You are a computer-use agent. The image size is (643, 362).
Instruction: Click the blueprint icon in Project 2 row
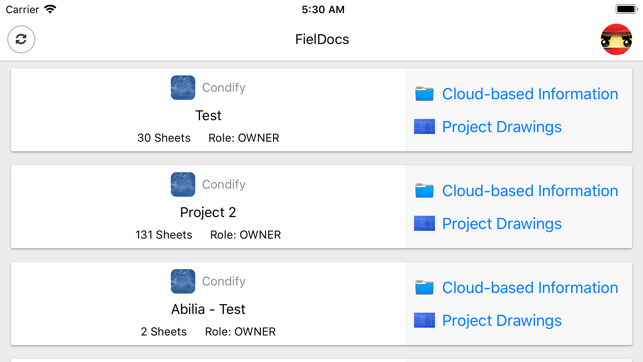(424, 223)
